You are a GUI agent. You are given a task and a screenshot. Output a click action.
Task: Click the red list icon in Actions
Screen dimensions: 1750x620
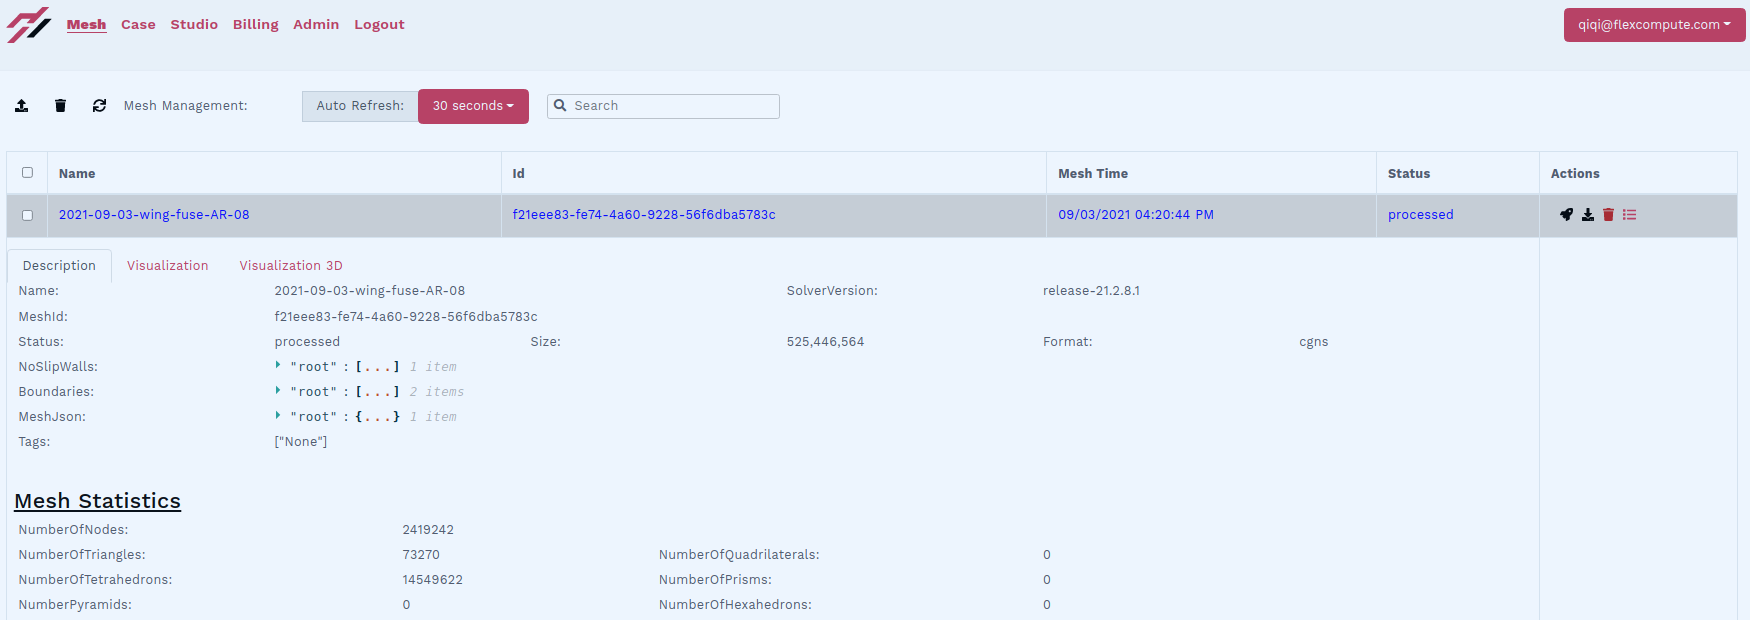click(x=1629, y=215)
